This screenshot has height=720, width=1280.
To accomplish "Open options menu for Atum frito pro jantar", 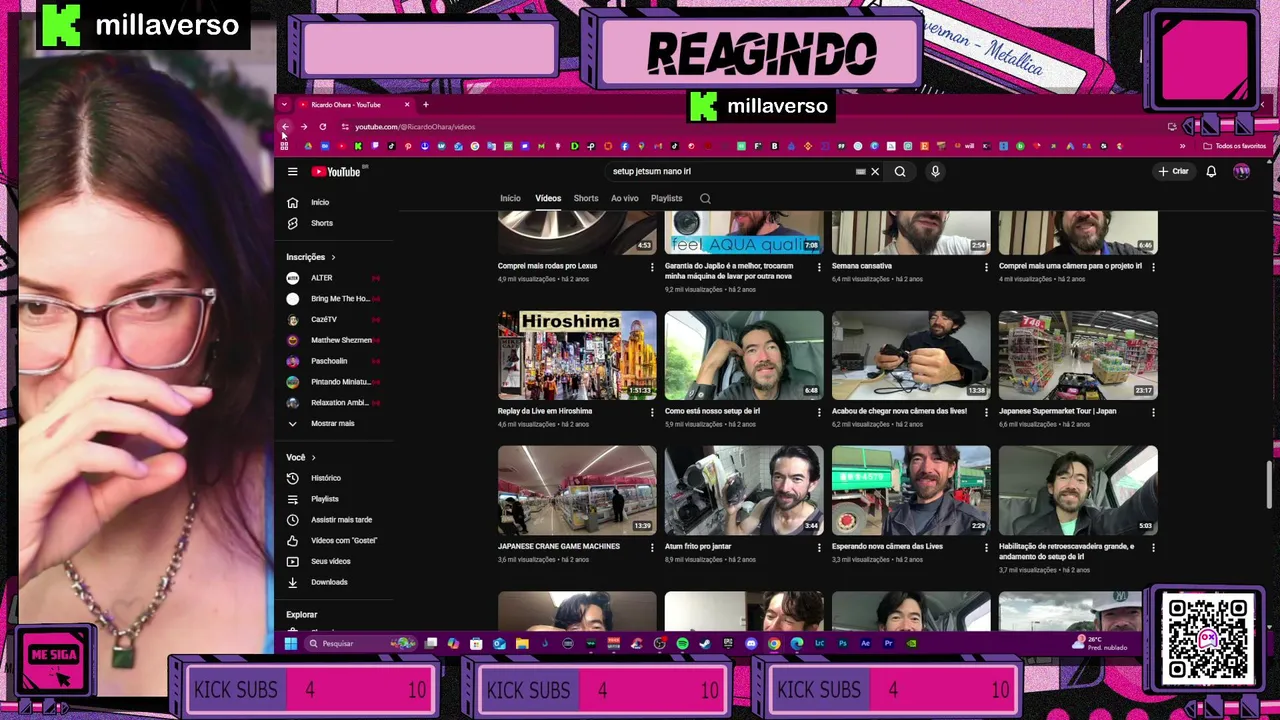I will (x=819, y=547).
